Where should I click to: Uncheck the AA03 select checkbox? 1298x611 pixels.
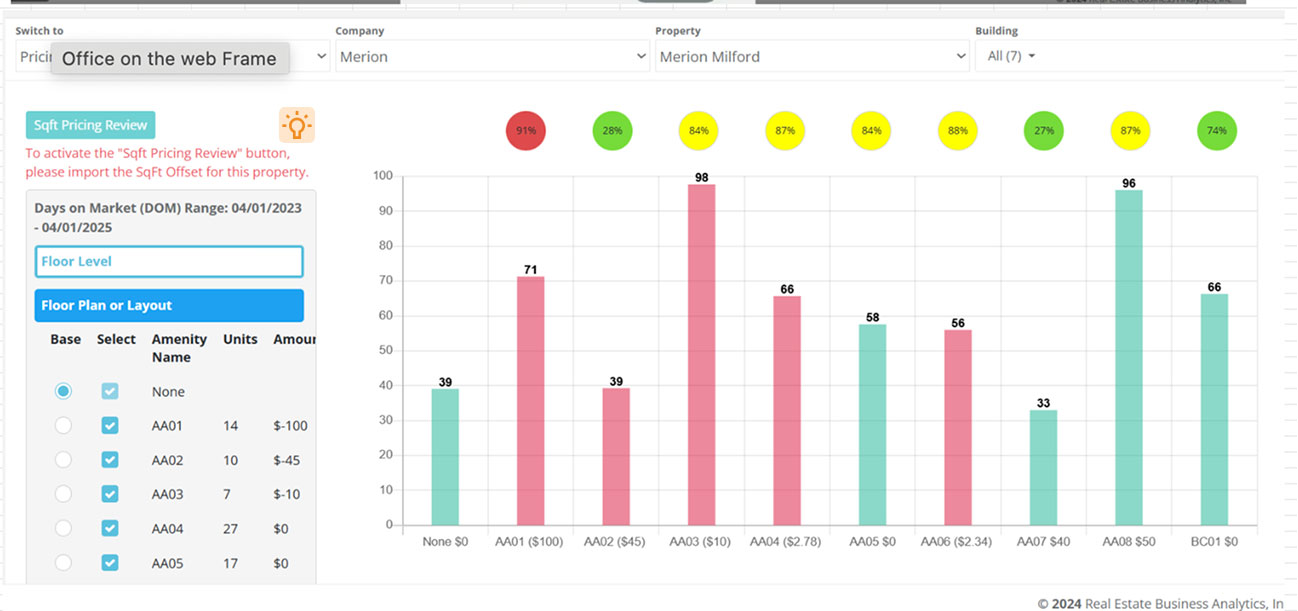point(110,493)
